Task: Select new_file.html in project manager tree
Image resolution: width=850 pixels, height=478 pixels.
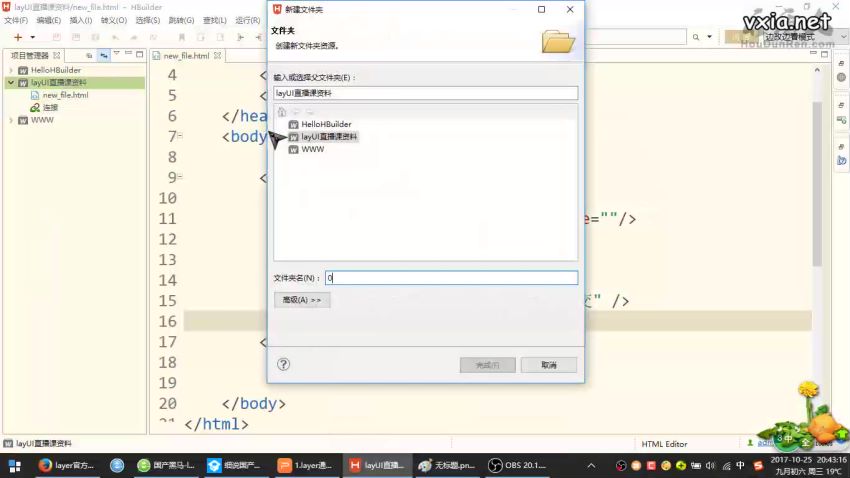Action: tap(65, 95)
